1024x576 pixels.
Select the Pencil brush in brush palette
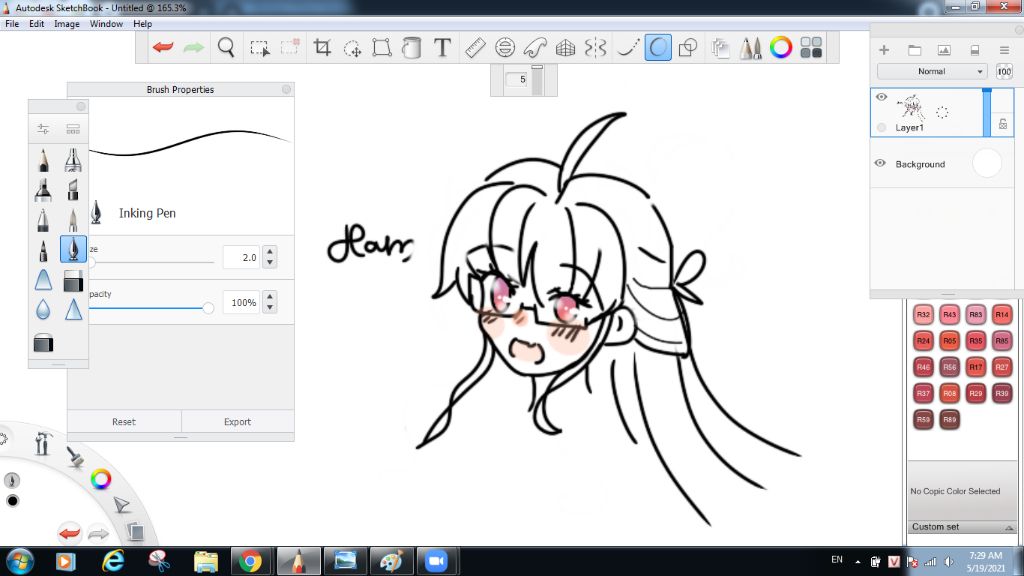click(43, 160)
